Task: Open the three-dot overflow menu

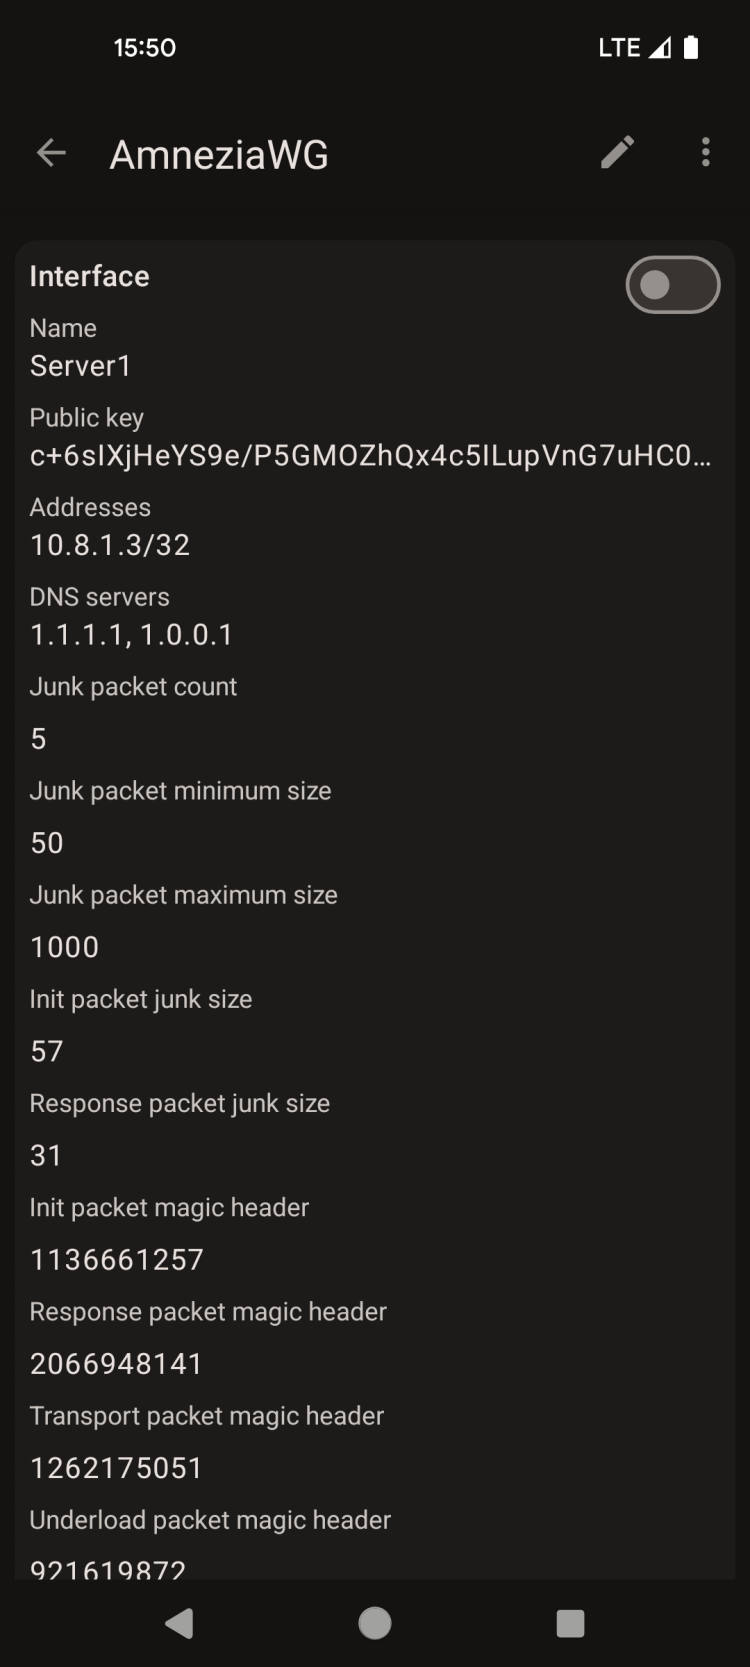Action: pos(706,153)
